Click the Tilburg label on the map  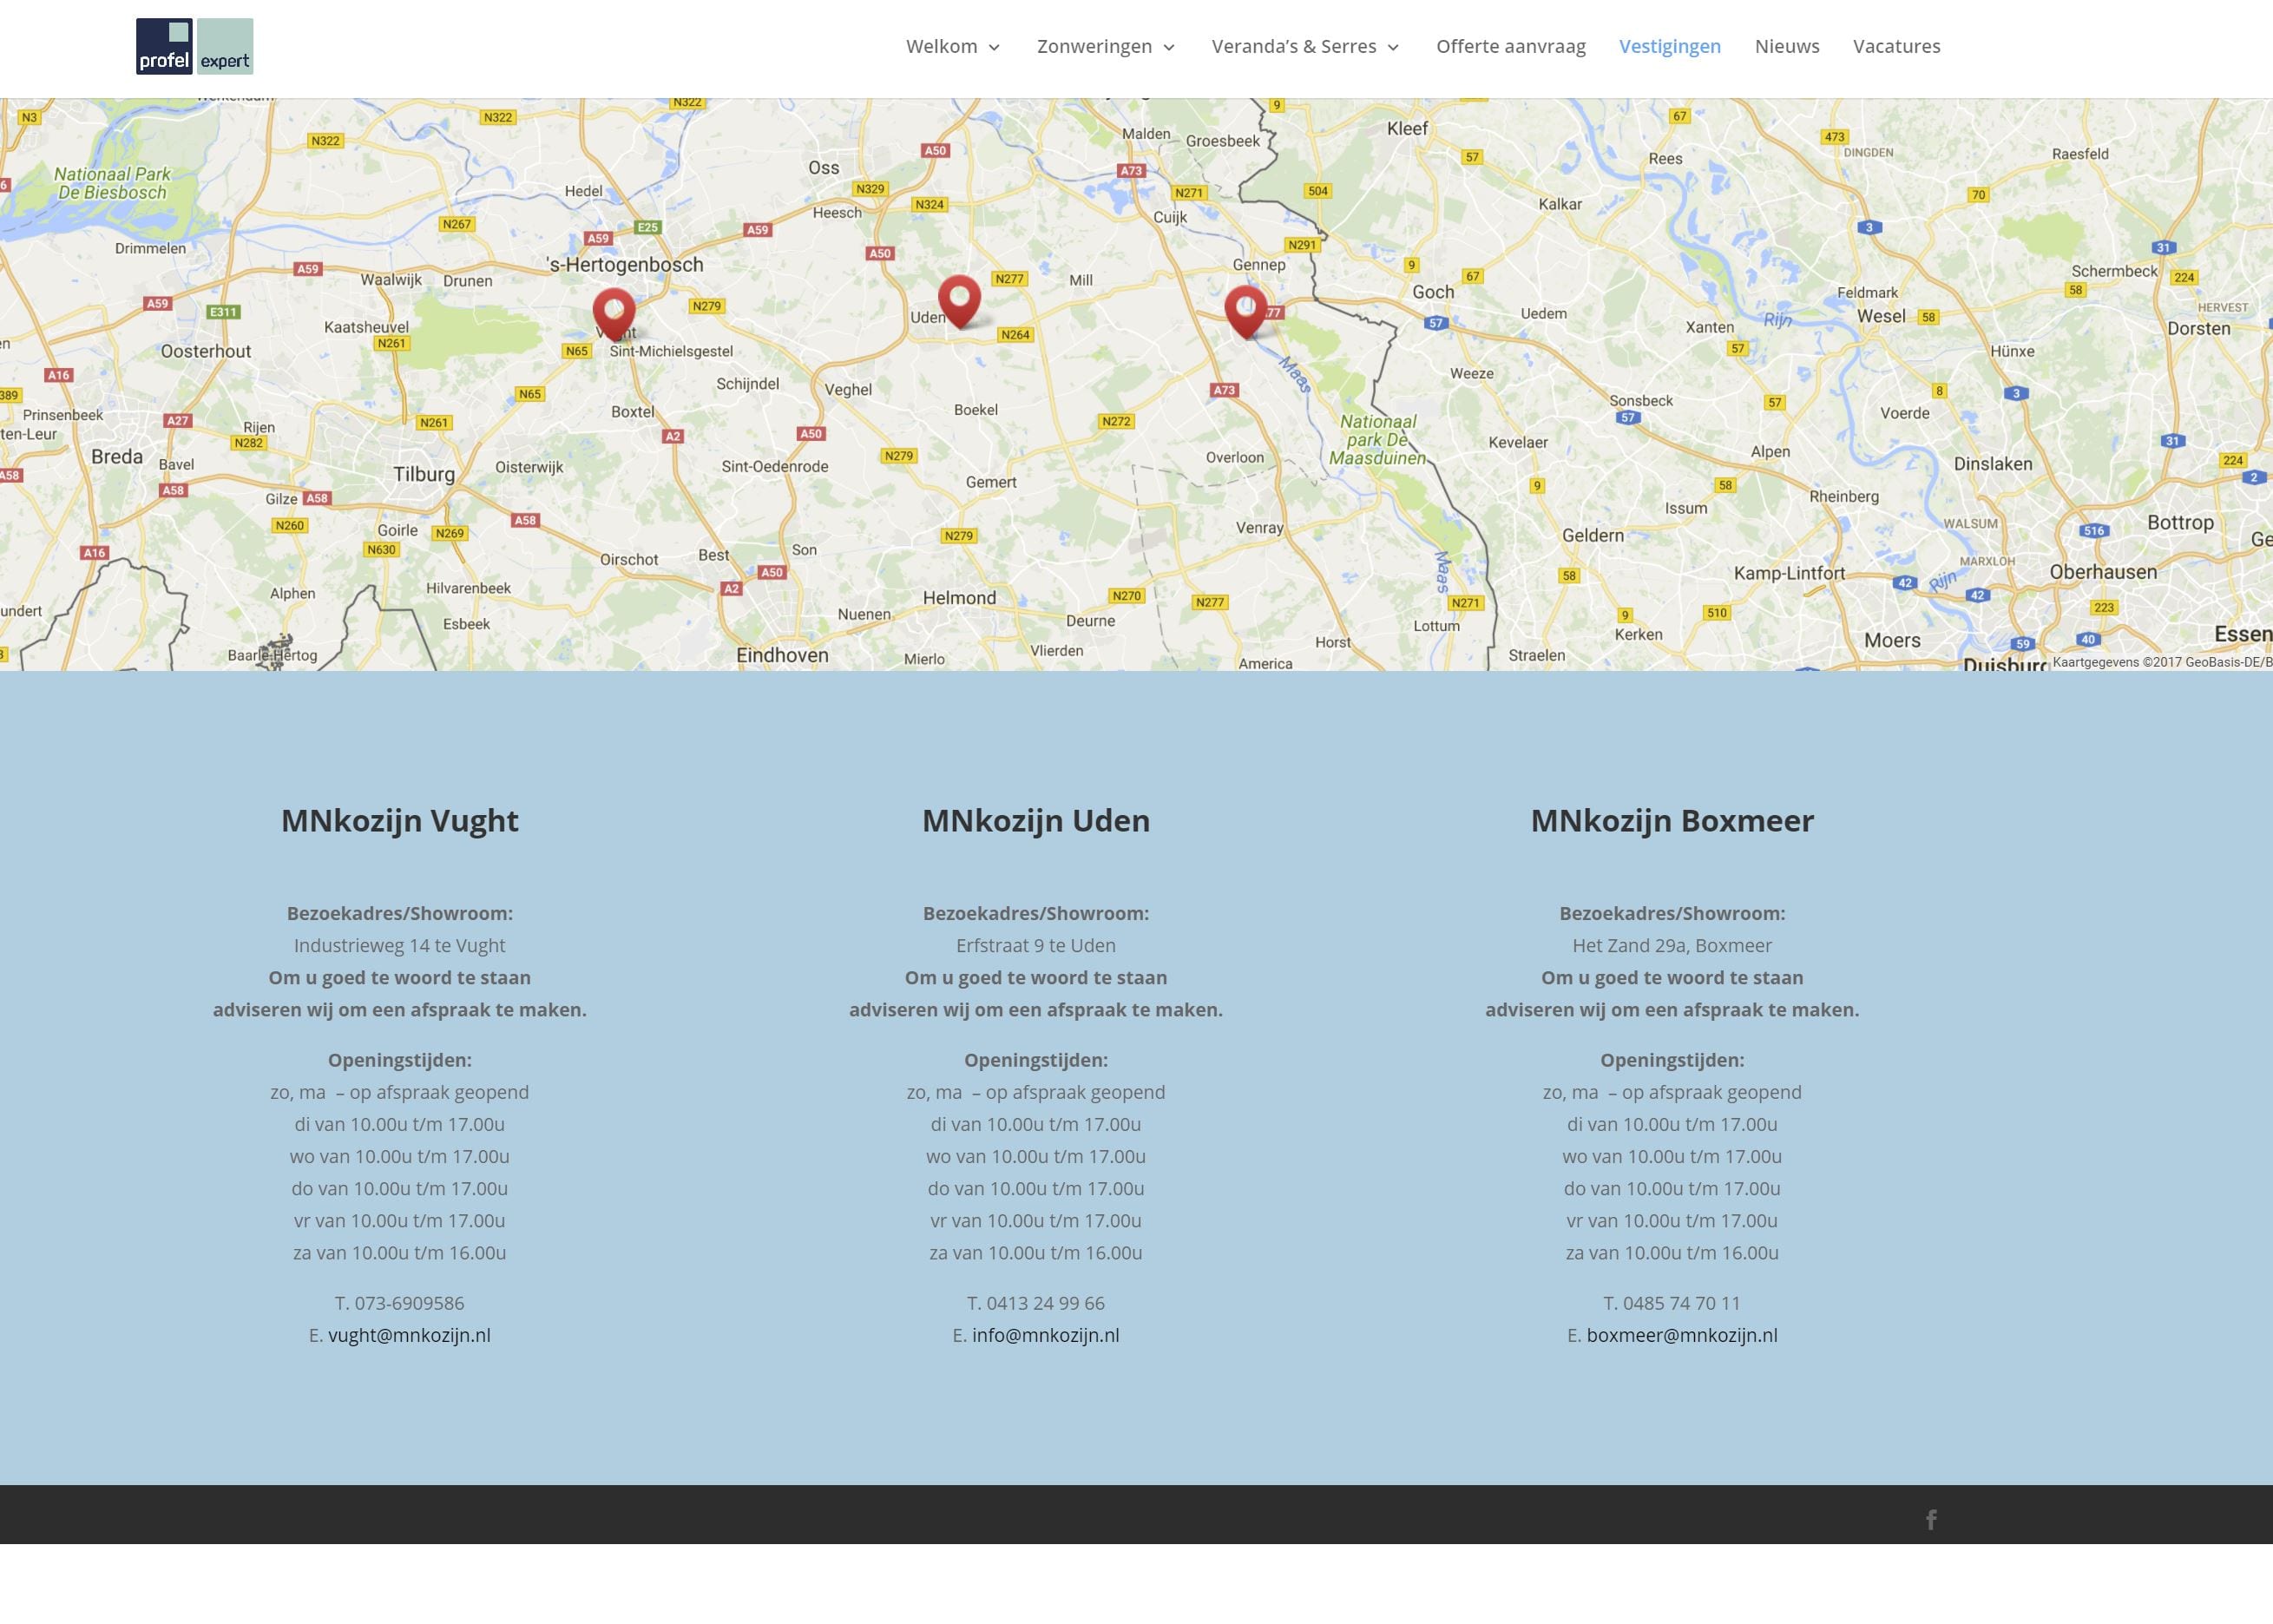tap(424, 474)
